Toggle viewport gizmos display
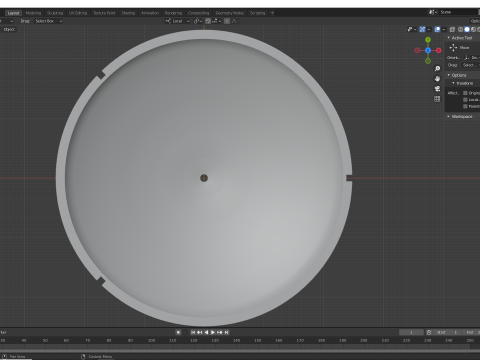Screen dimensions: 480x360 point(422,29)
